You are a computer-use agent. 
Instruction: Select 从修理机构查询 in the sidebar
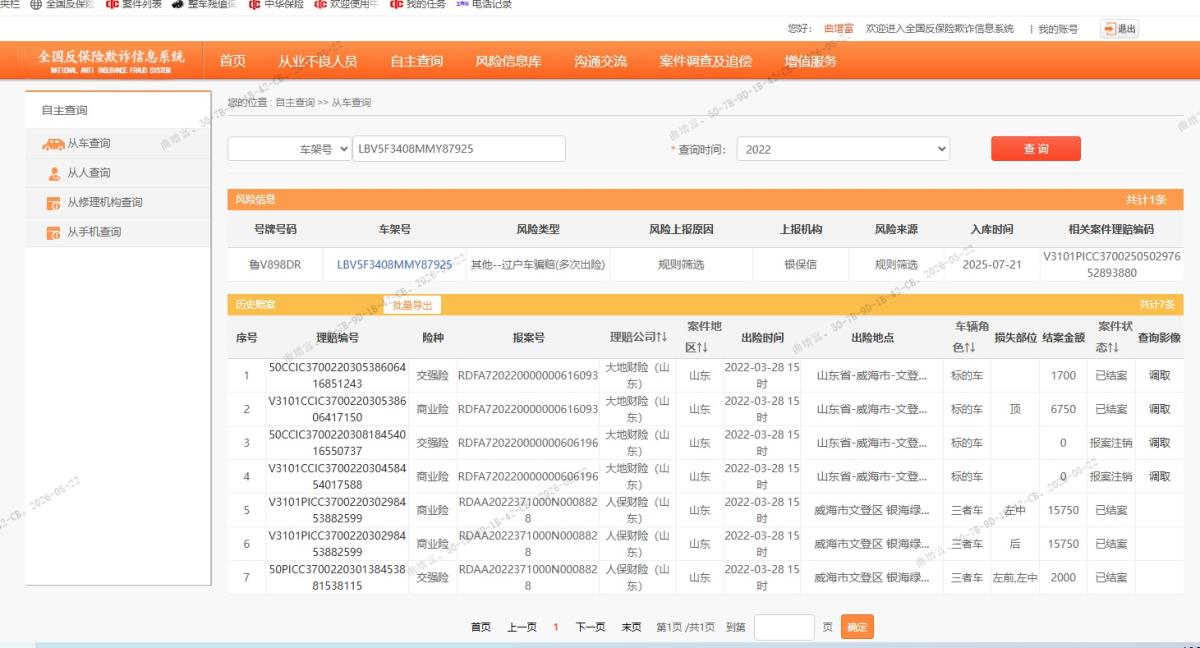[x=105, y=203]
